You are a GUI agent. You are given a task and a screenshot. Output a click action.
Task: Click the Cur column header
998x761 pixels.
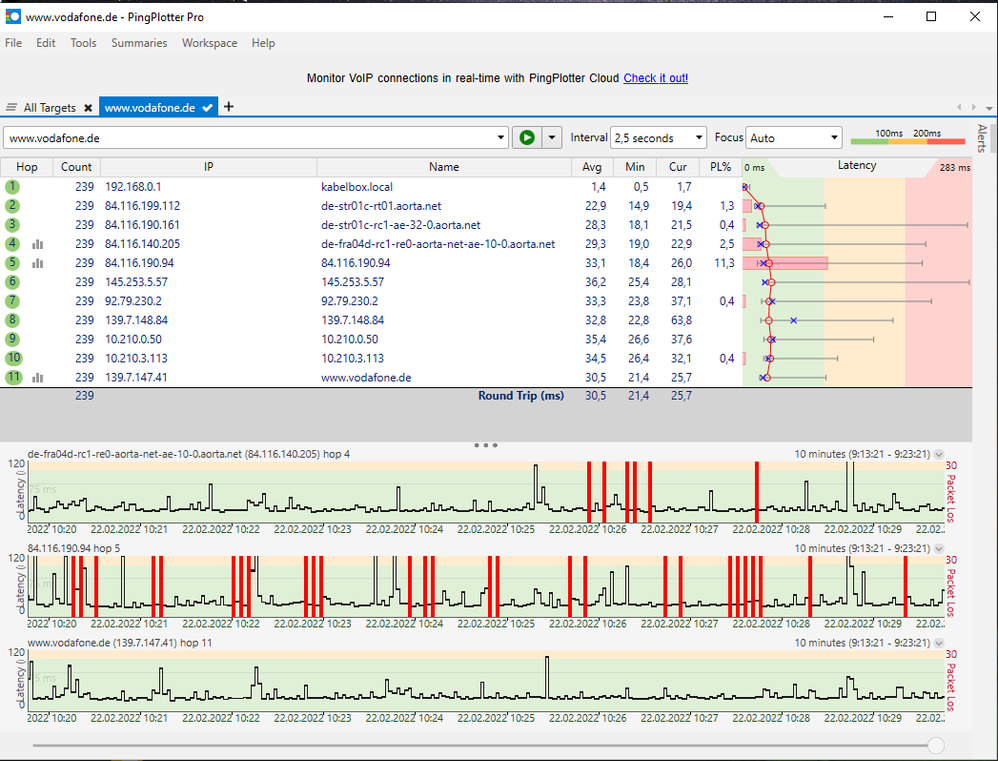[678, 167]
